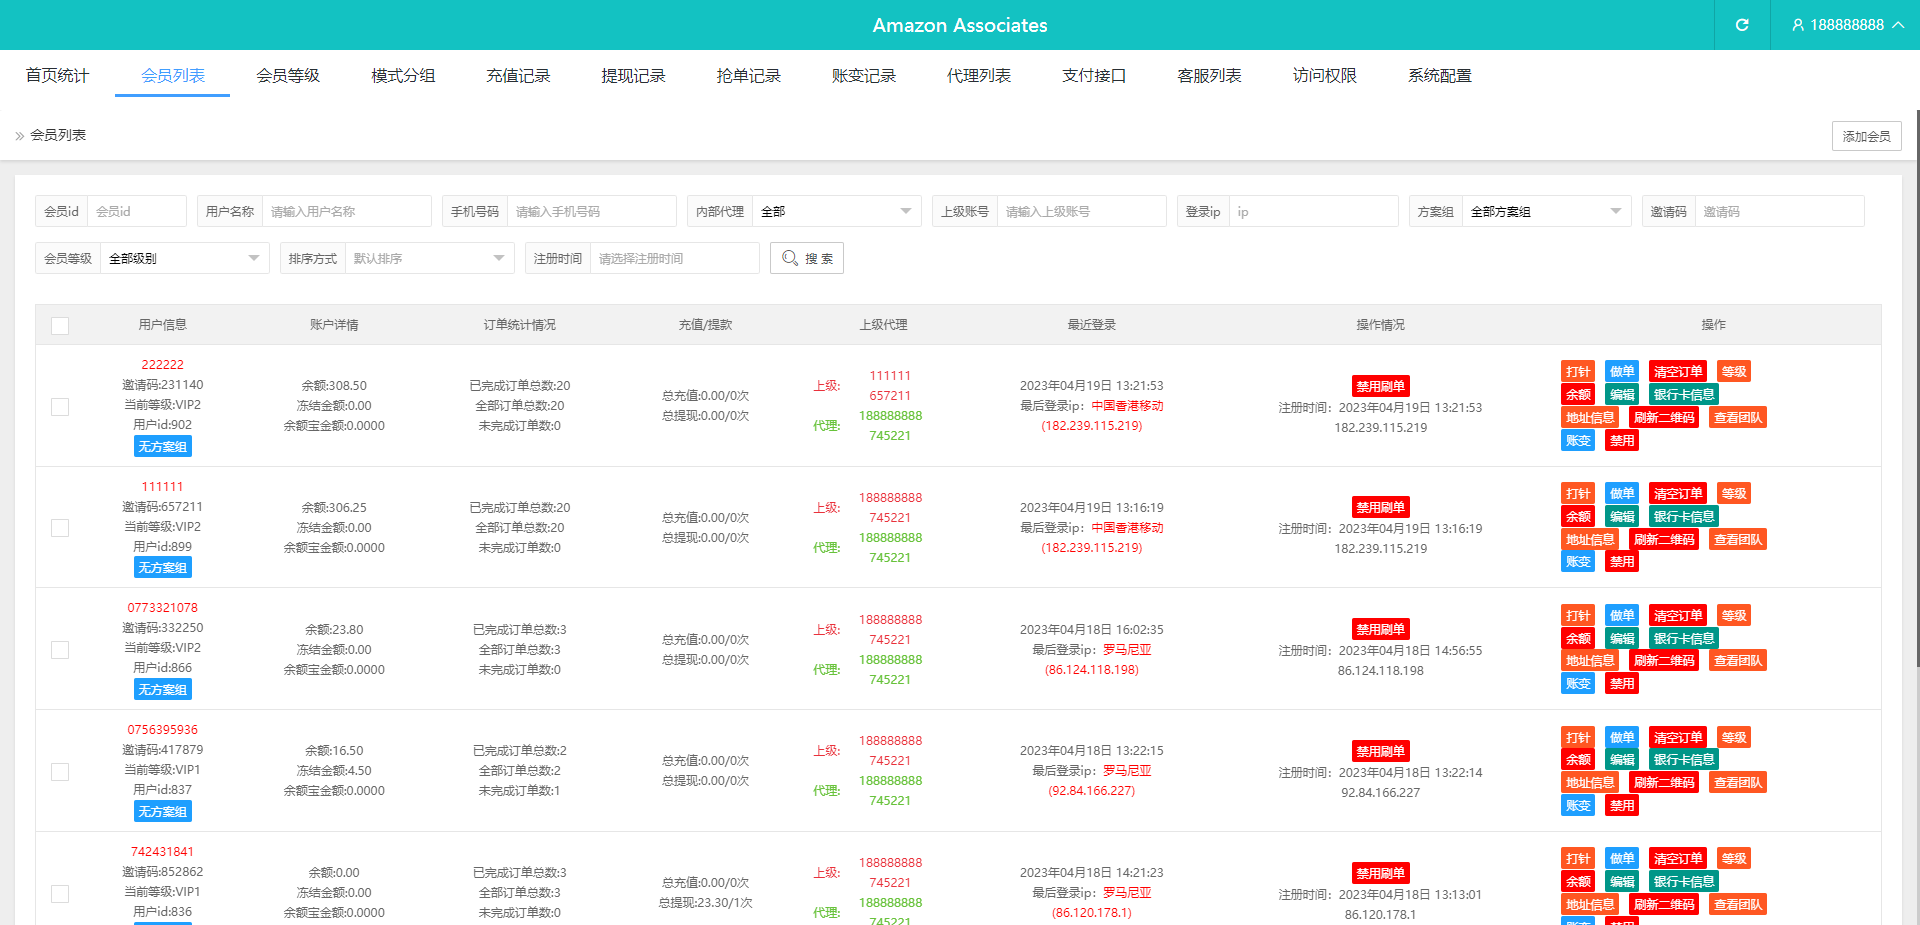
Task: Check the row checkbox for user 0773321078
Action: click(60, 650)
